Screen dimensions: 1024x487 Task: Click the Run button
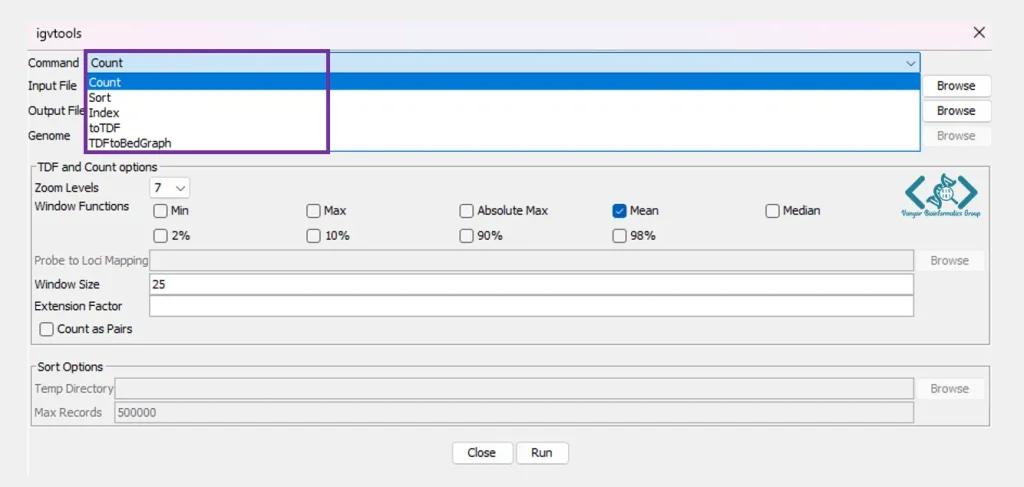pyautogui.click(x=542, y=453)
